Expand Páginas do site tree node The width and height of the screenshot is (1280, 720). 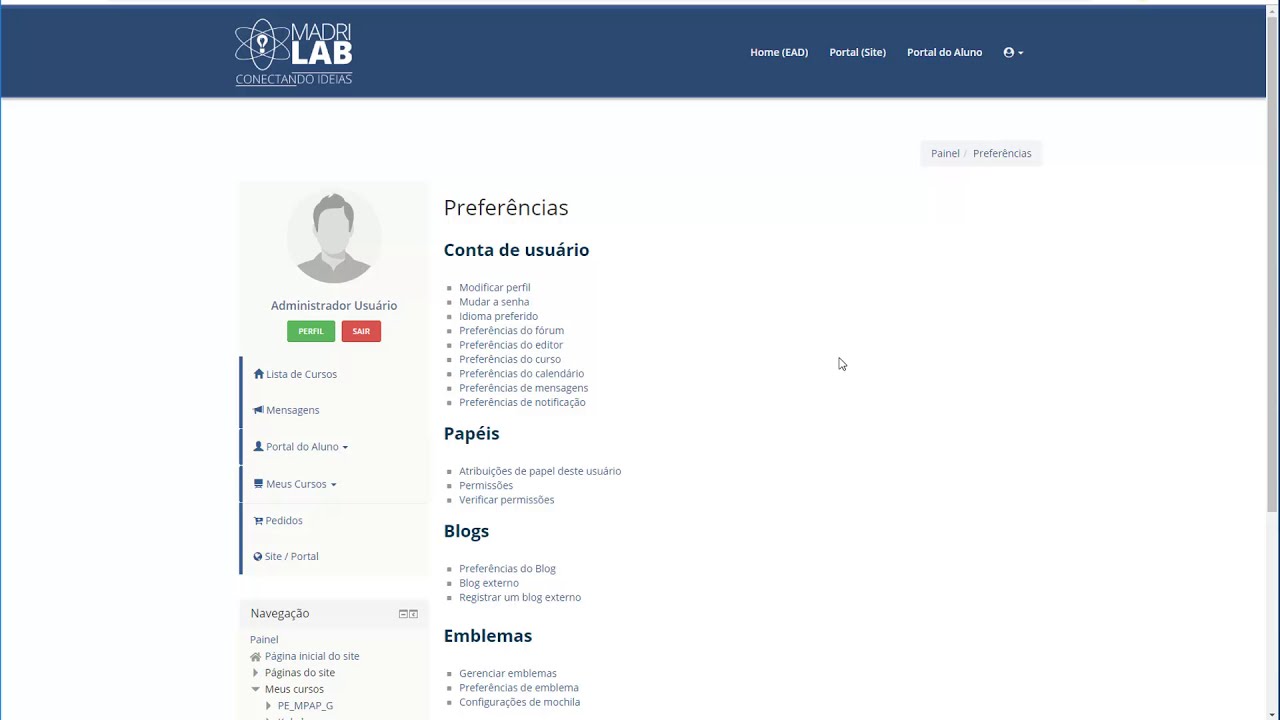coord(256,673)
